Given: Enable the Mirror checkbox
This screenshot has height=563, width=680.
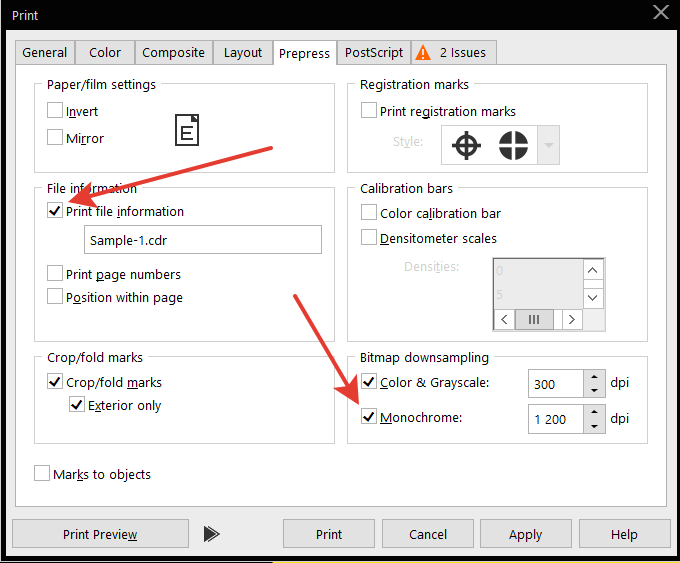Looking at the screenshot, I should [x=55, y=137].
